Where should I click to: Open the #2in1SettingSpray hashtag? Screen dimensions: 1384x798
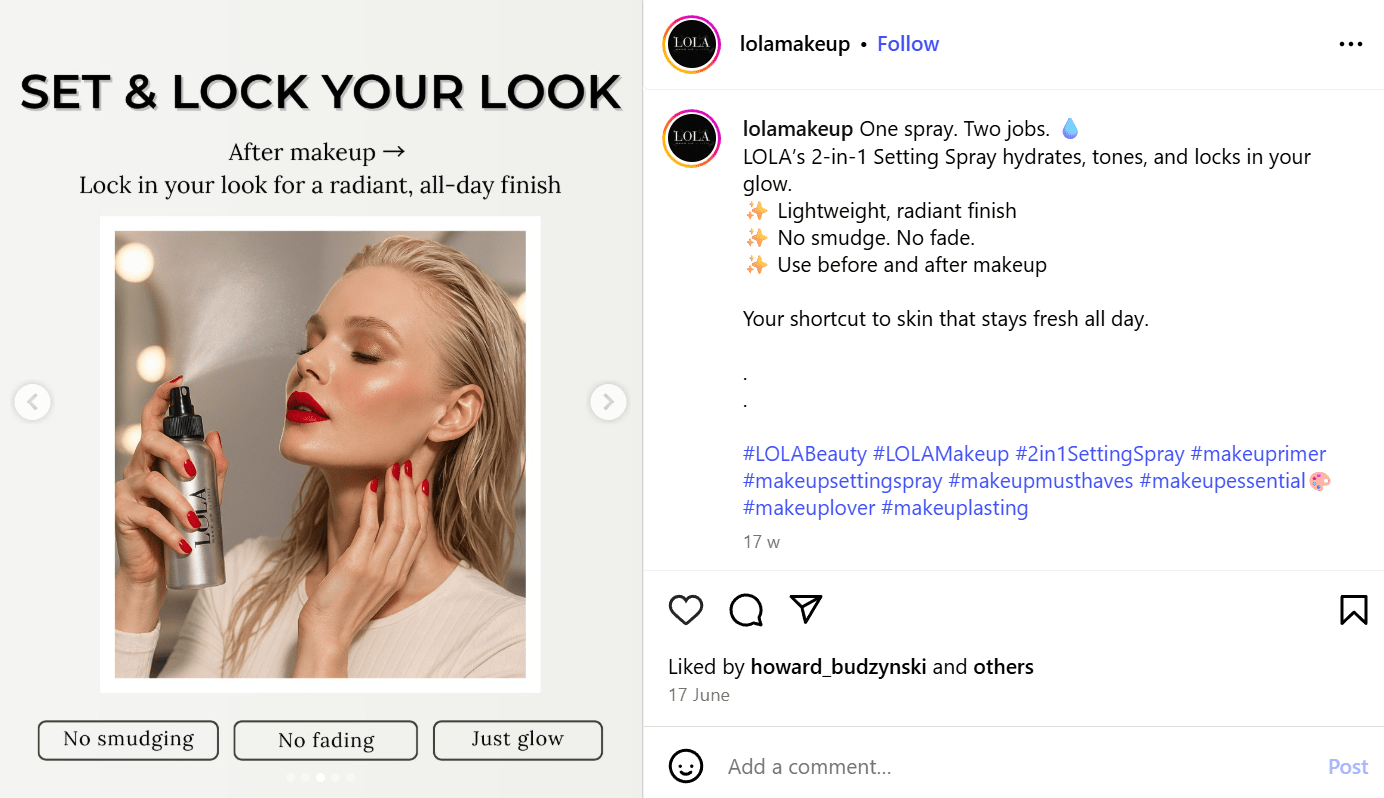1099,454
